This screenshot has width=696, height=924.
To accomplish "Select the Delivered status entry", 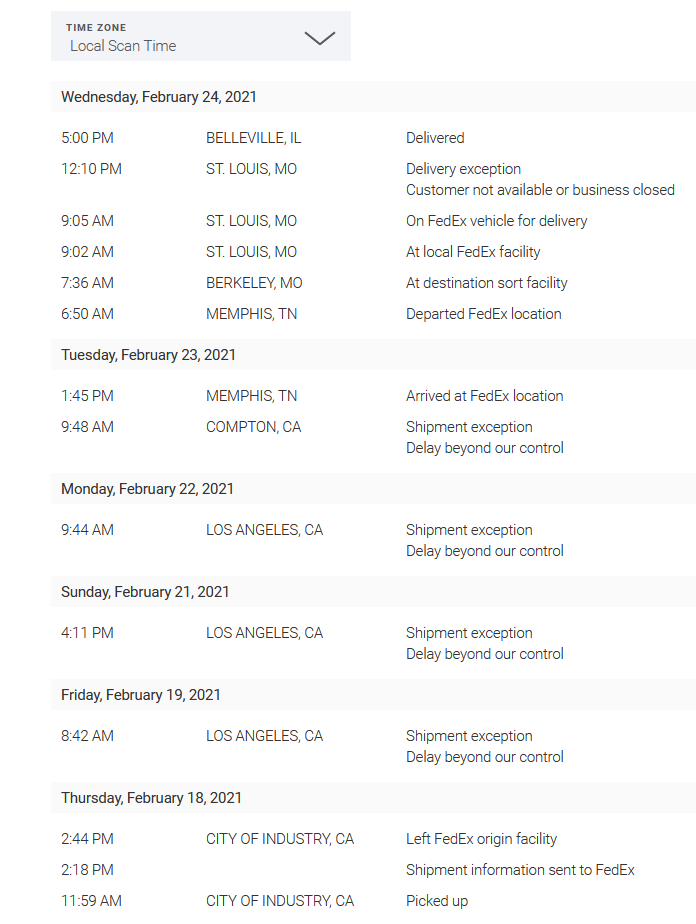I will [437, 137].
